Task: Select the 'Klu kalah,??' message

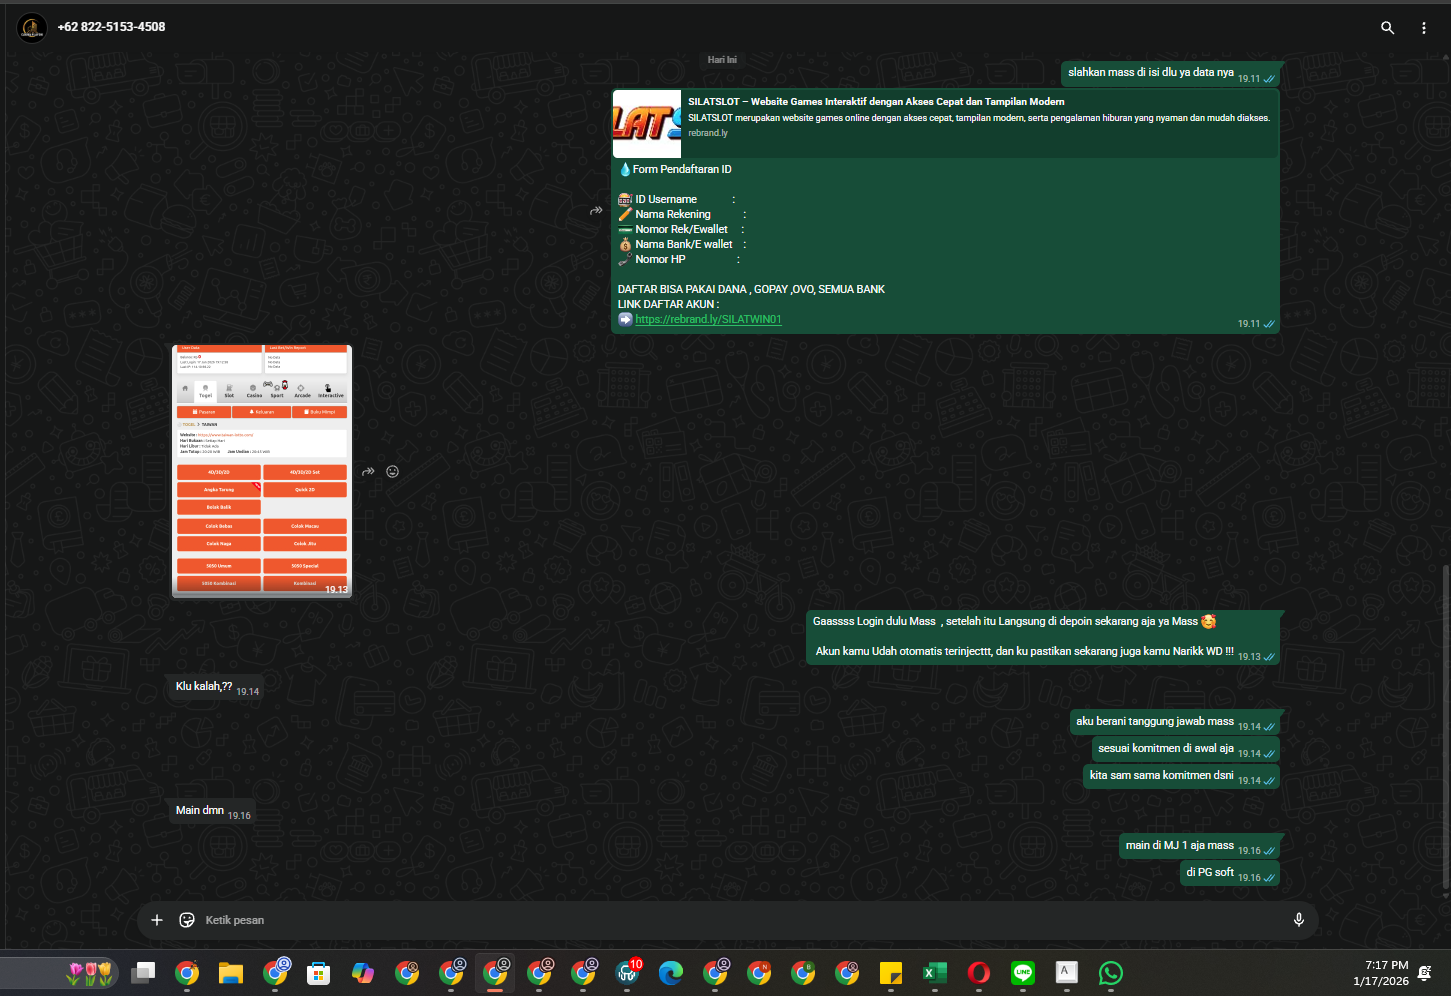Action: coord(215,688)
